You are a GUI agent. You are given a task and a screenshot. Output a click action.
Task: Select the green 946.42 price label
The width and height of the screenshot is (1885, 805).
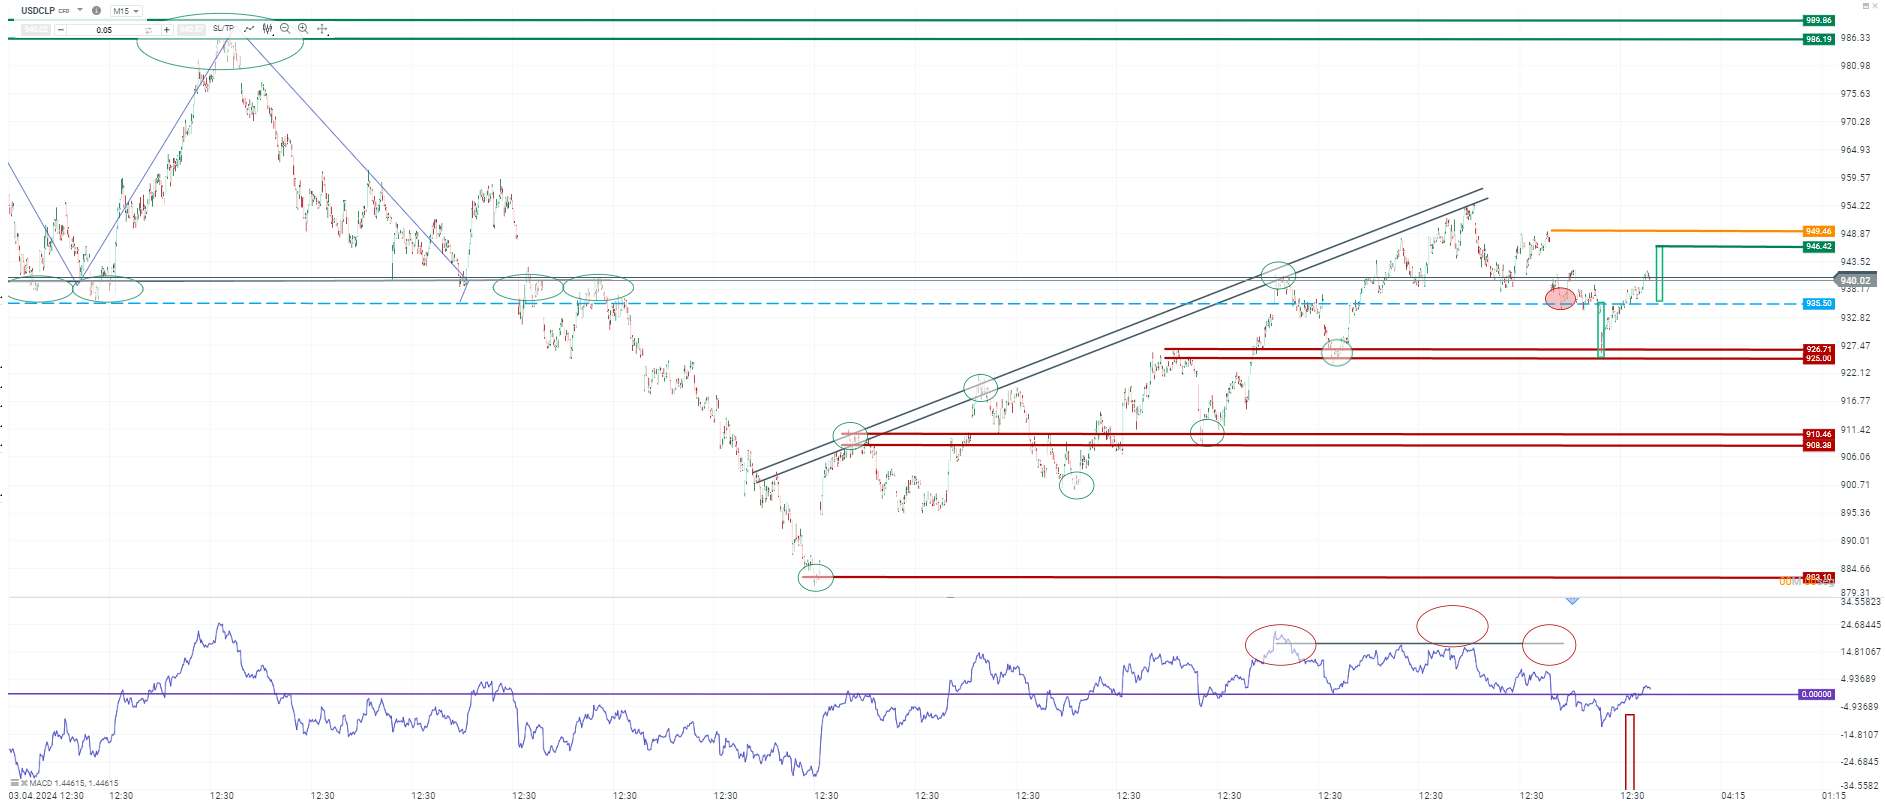pyautogui.click(x=1818, y=246)
